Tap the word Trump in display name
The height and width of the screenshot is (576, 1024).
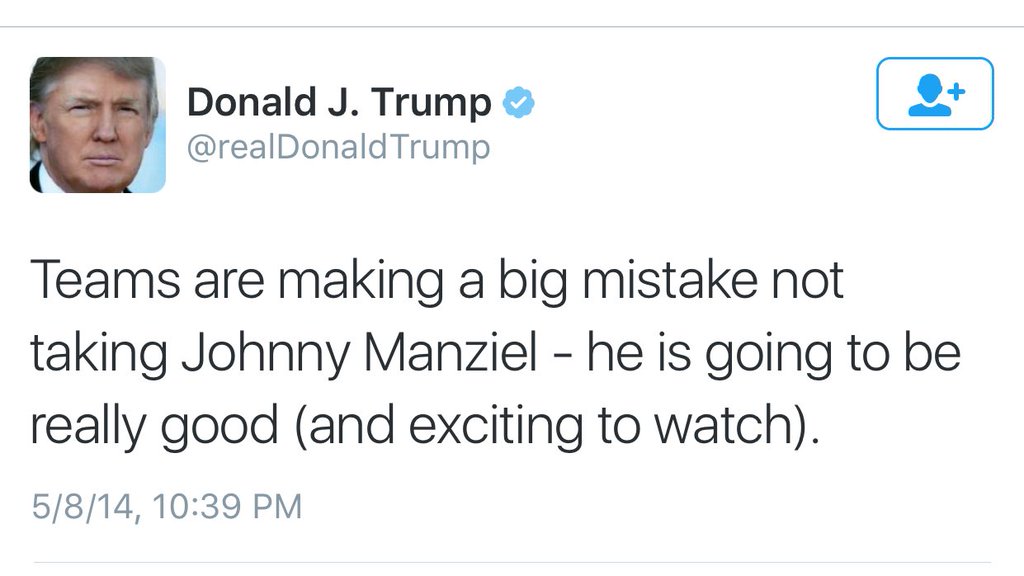pyautogui.click(x=431, y=103)
